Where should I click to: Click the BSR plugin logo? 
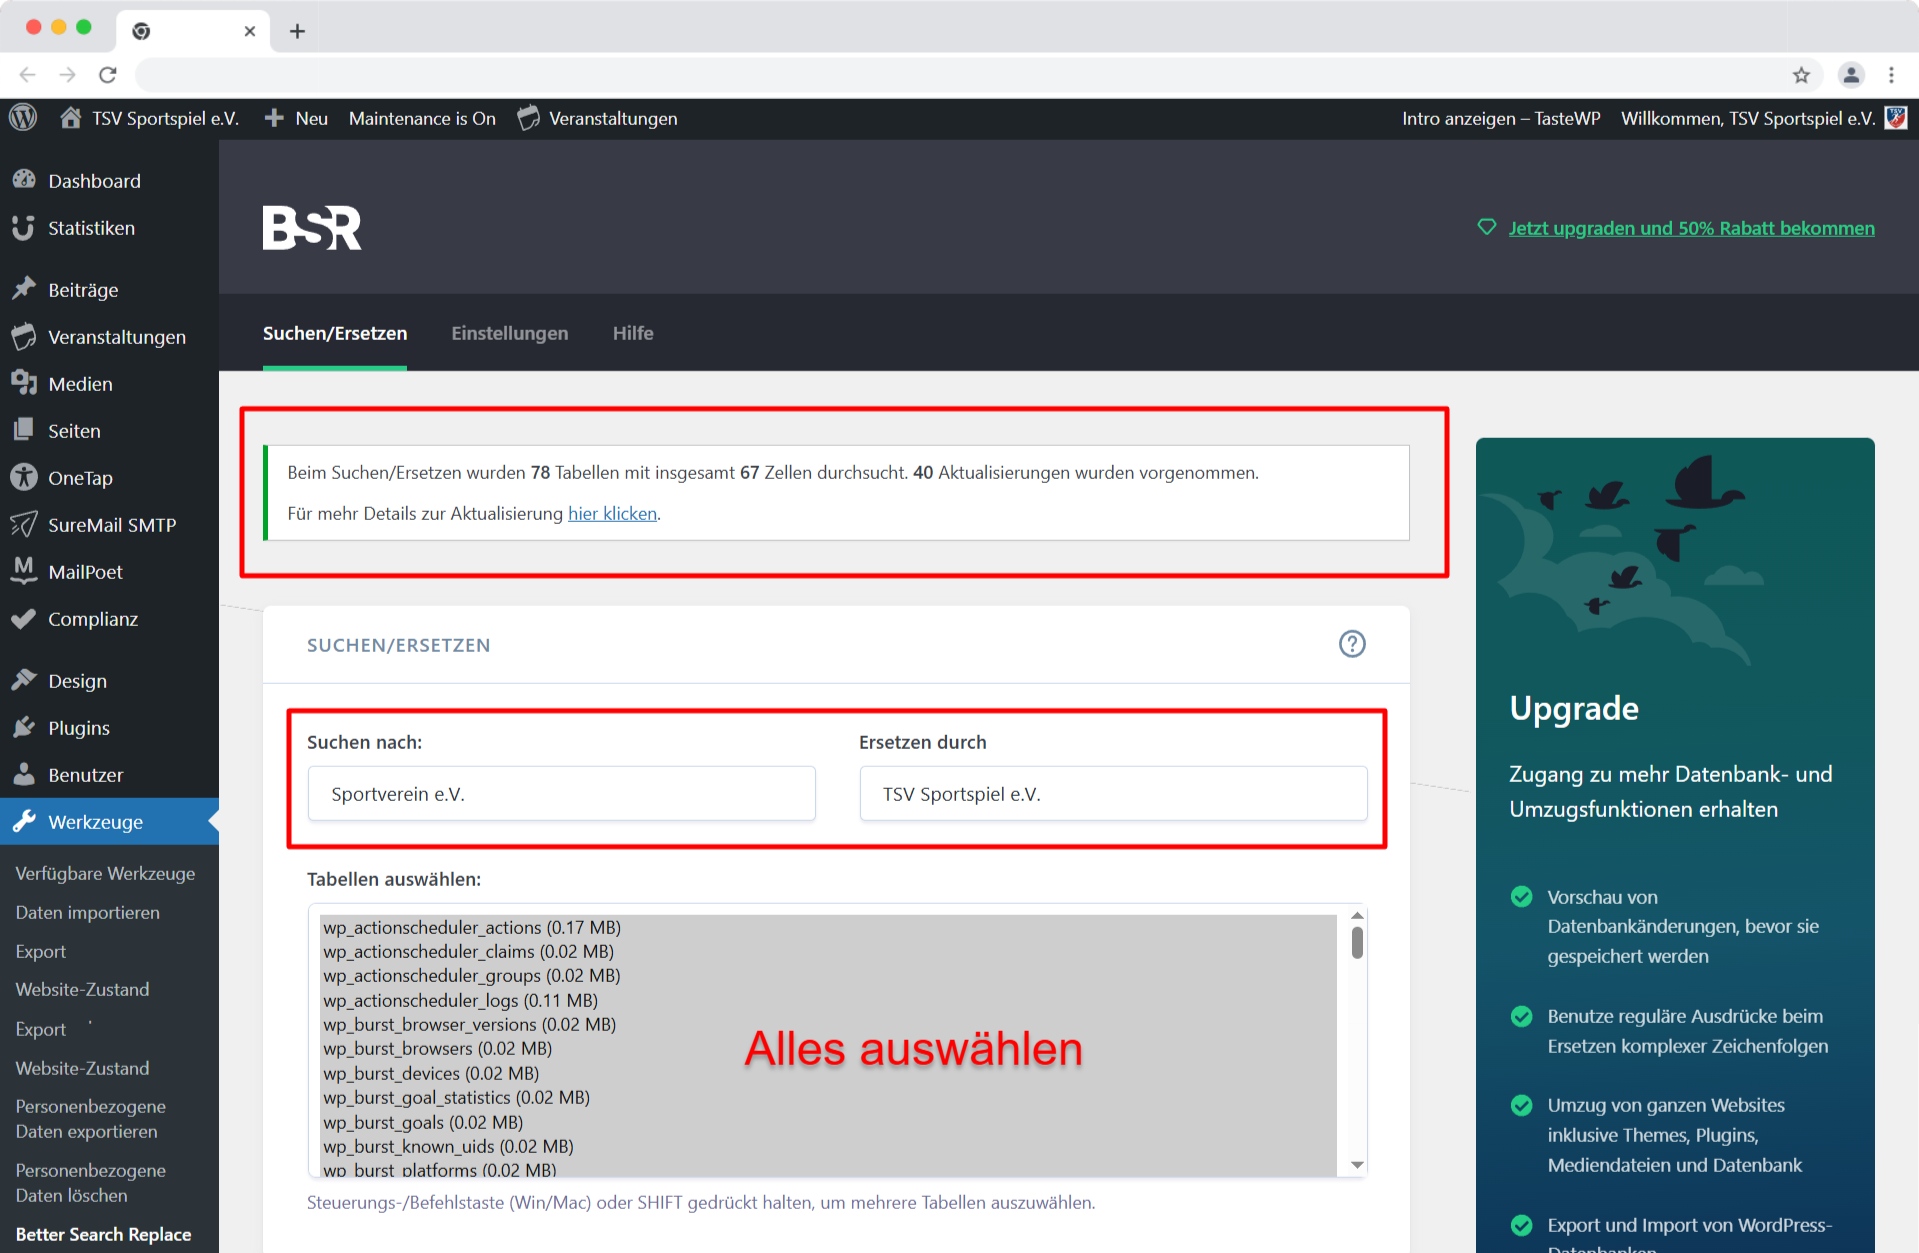[312, 228]
